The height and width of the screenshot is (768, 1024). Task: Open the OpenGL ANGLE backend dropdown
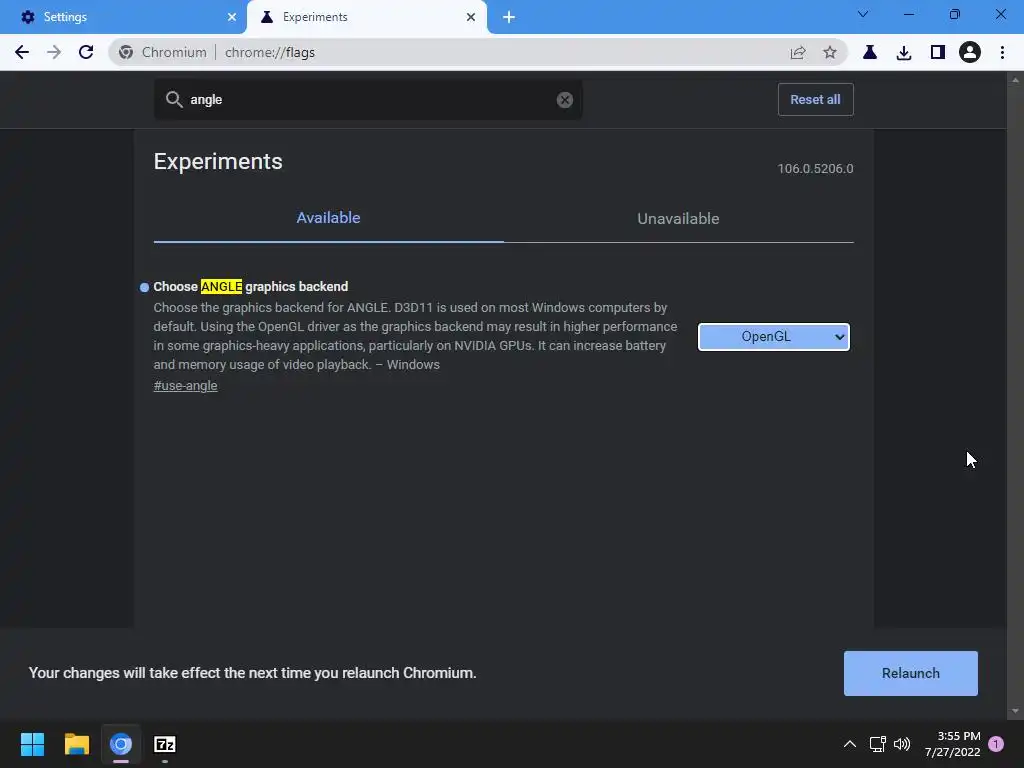pos(774,337)
